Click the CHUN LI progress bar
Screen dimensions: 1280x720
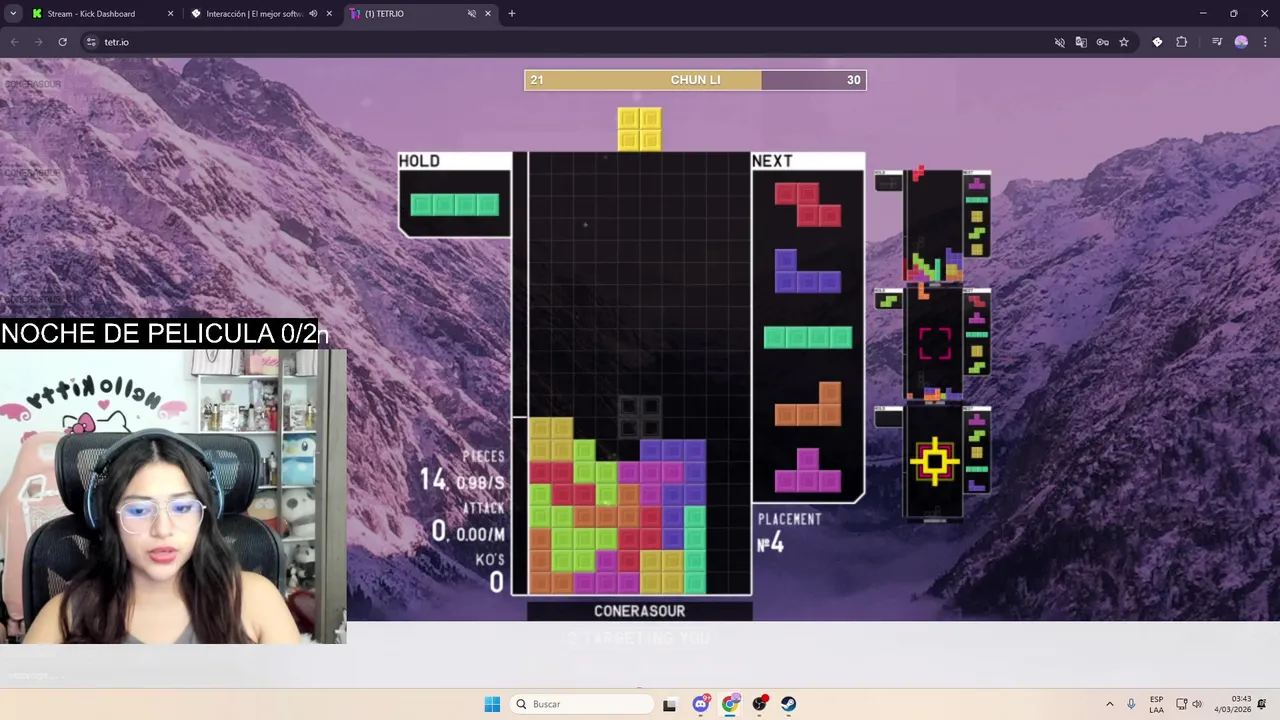pyautogui.click(x=695, y=80)
